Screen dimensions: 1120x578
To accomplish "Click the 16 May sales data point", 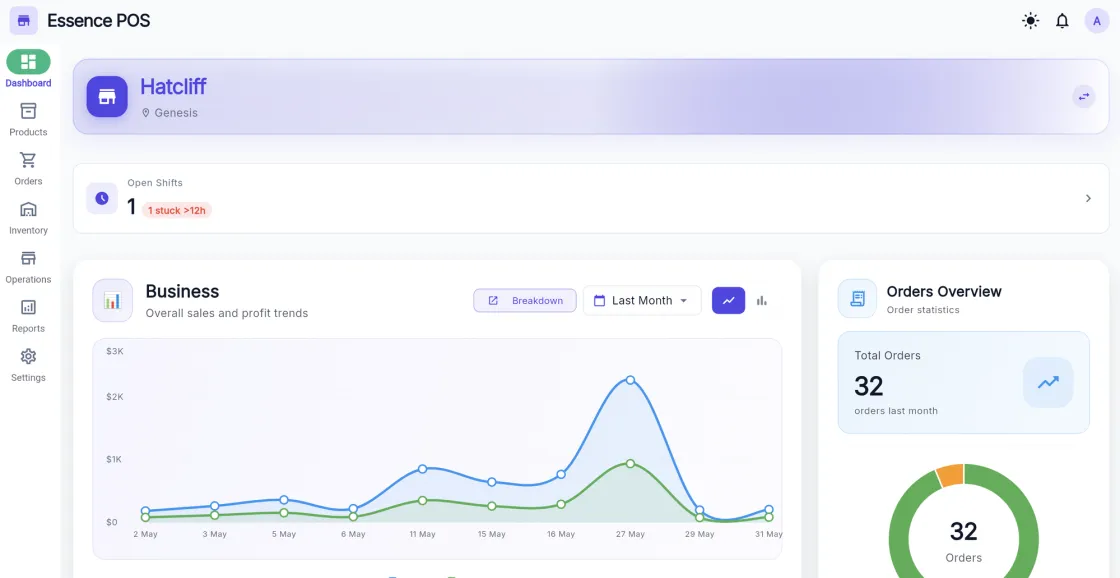I will pos(561,474).
